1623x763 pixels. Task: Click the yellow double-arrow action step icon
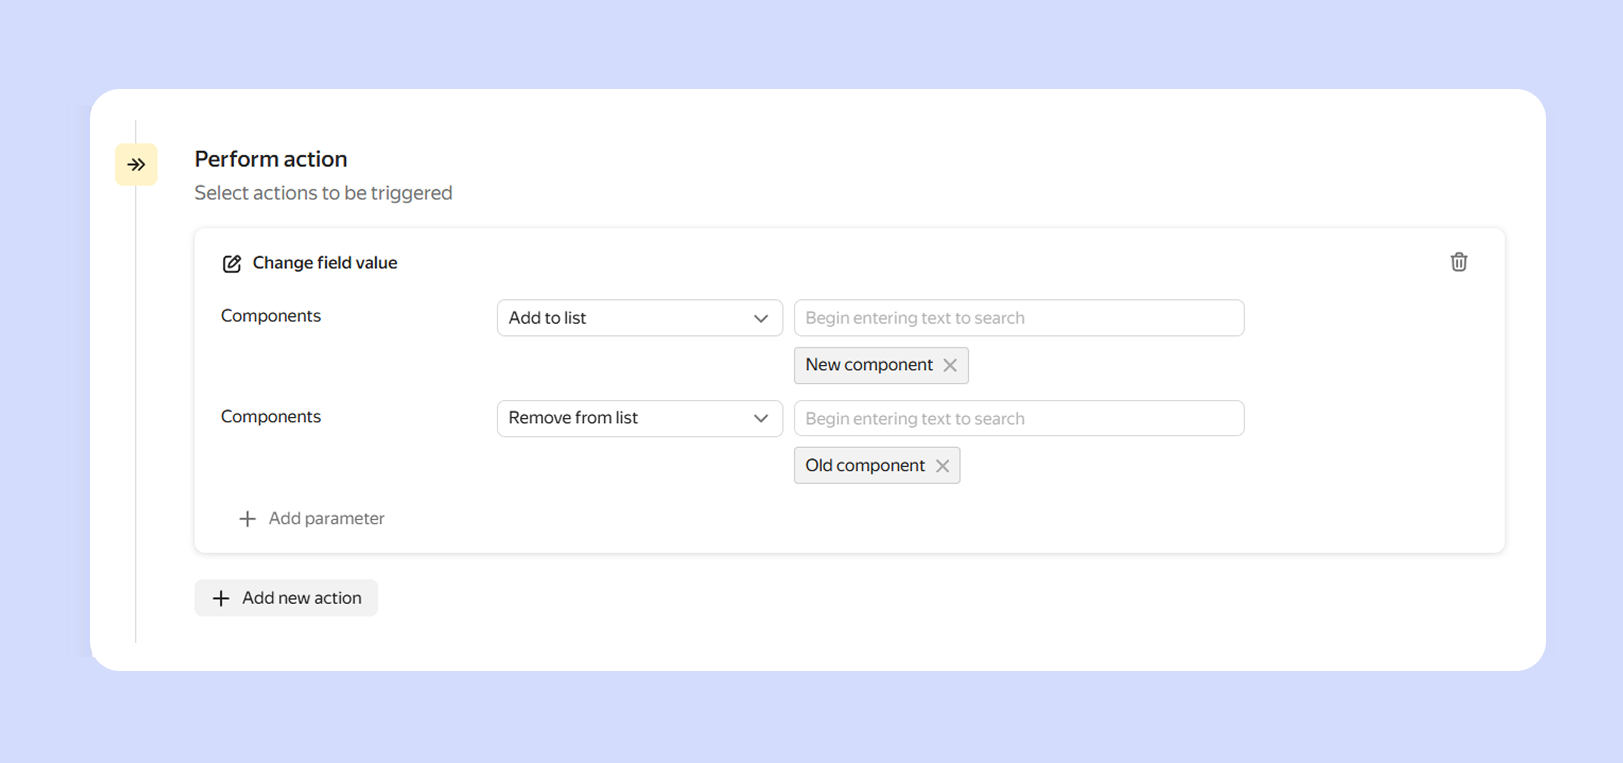point(136,165)
